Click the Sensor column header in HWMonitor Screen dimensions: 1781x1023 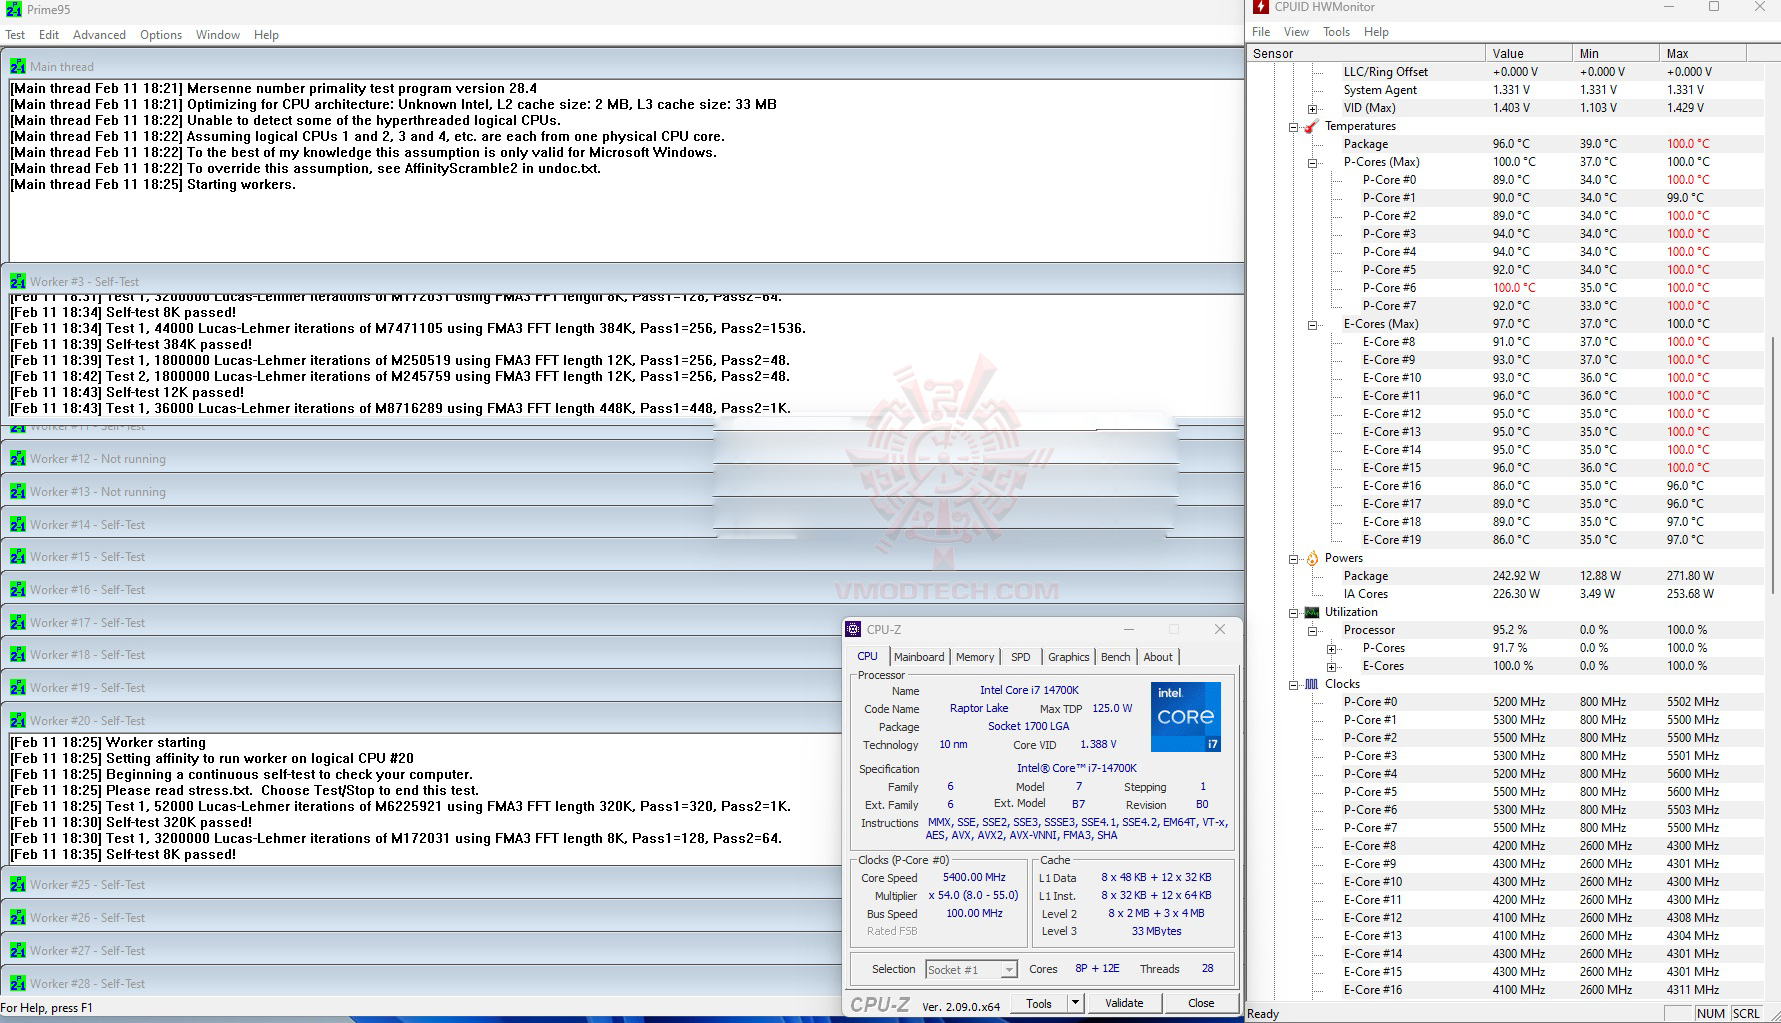pos(1367,53)
